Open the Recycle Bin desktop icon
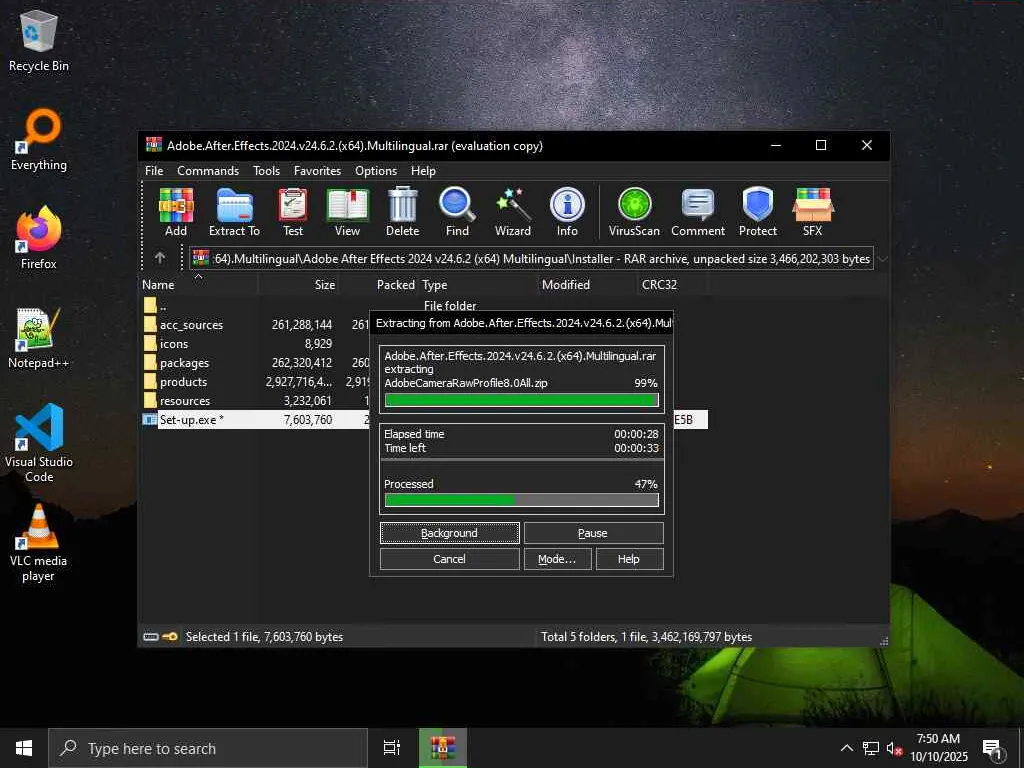This screenshot has height=768, width=1024. [x=39, y=40]
